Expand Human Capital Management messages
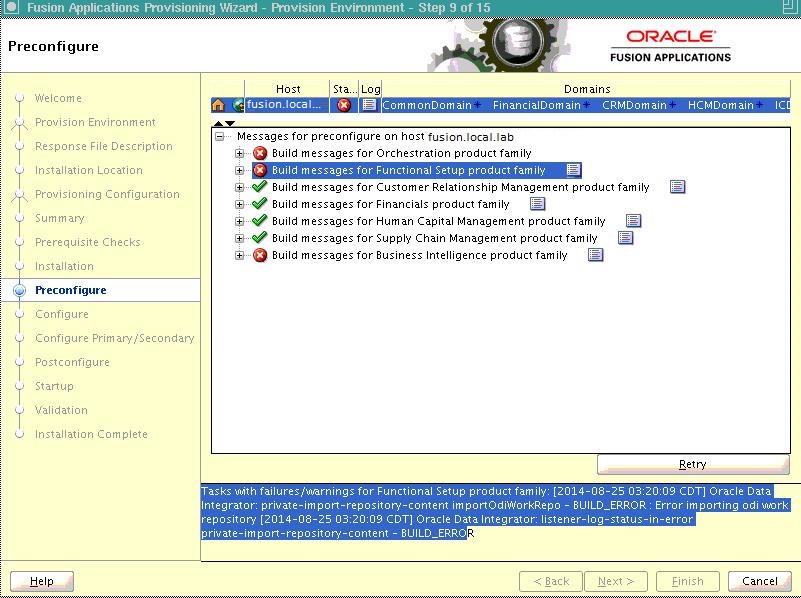Viewport: 801px width, 598px height. point(239,221)
